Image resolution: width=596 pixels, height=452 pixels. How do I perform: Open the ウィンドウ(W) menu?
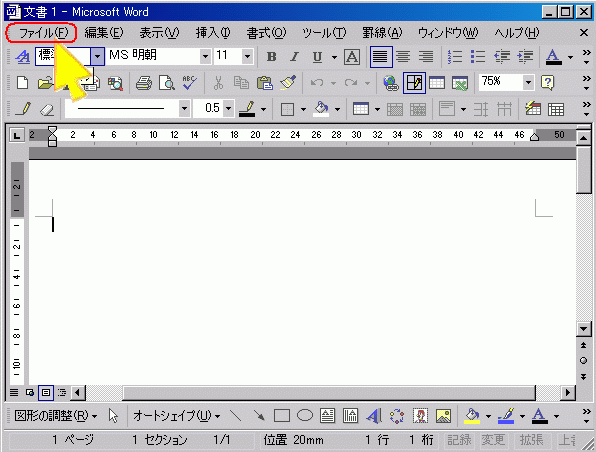click(x=448, y=33)
